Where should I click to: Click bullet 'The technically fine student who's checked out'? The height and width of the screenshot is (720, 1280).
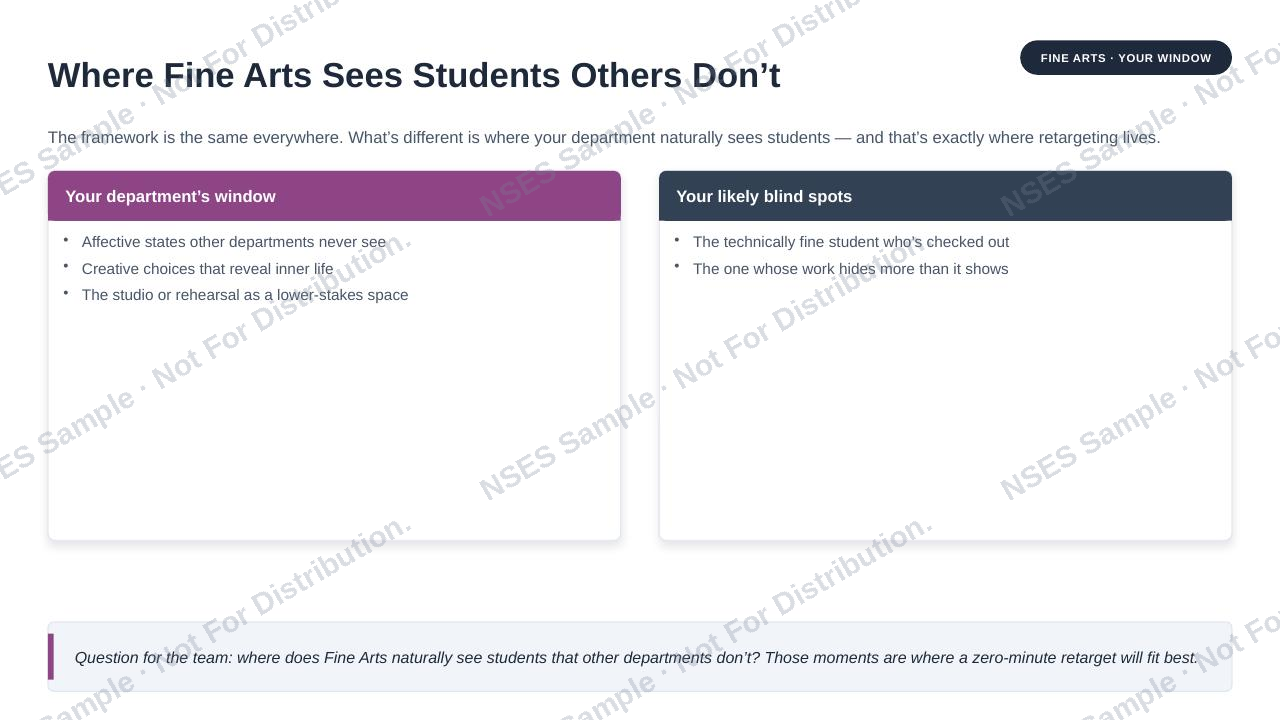851,242
